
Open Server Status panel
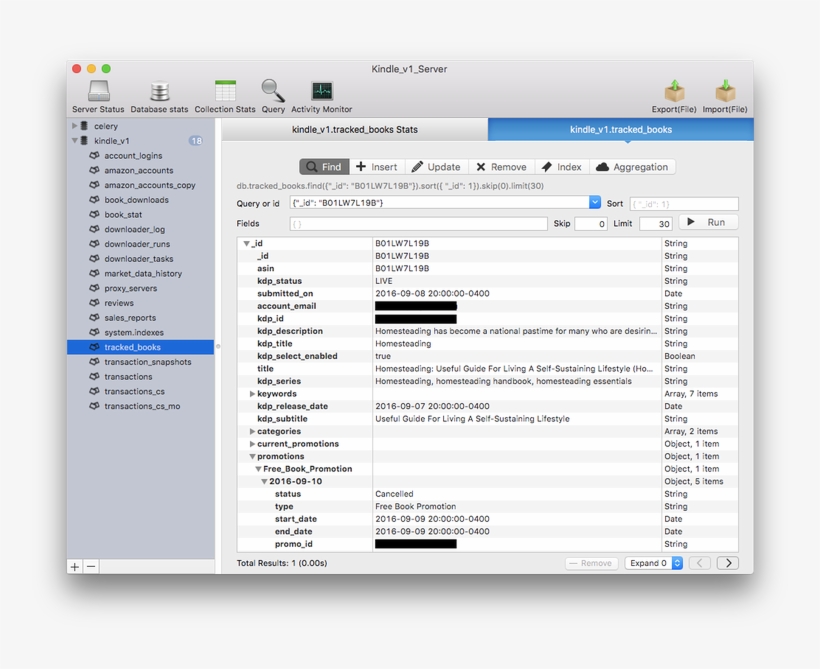(97, 92)
